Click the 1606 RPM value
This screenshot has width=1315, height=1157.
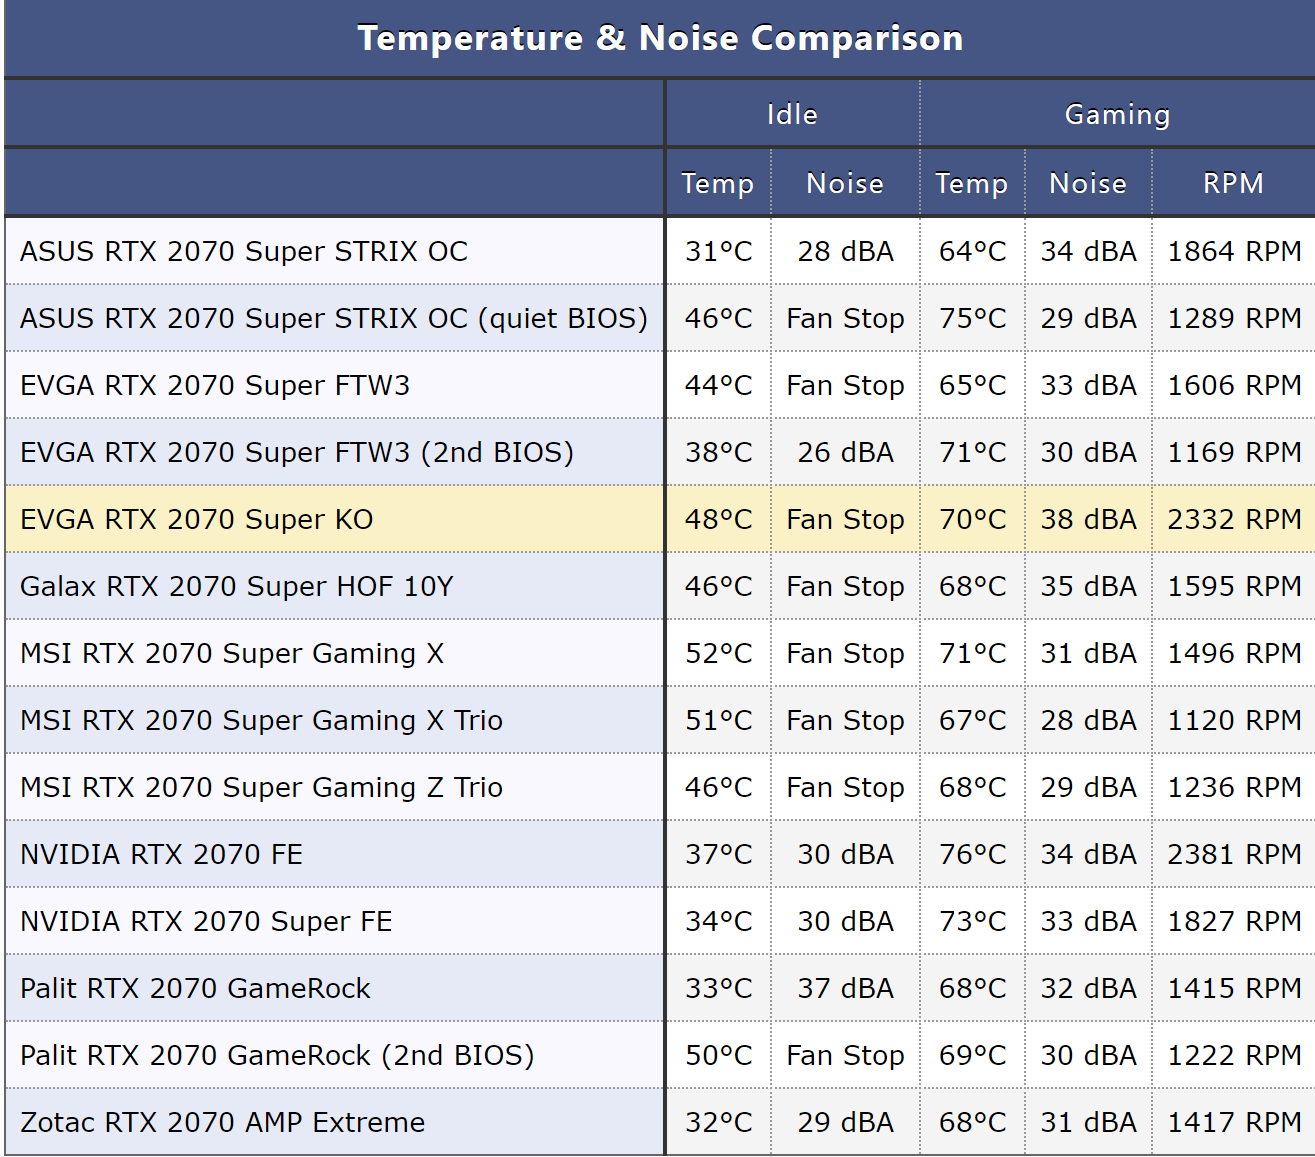pyautogui.click(x=1234, y=385)
